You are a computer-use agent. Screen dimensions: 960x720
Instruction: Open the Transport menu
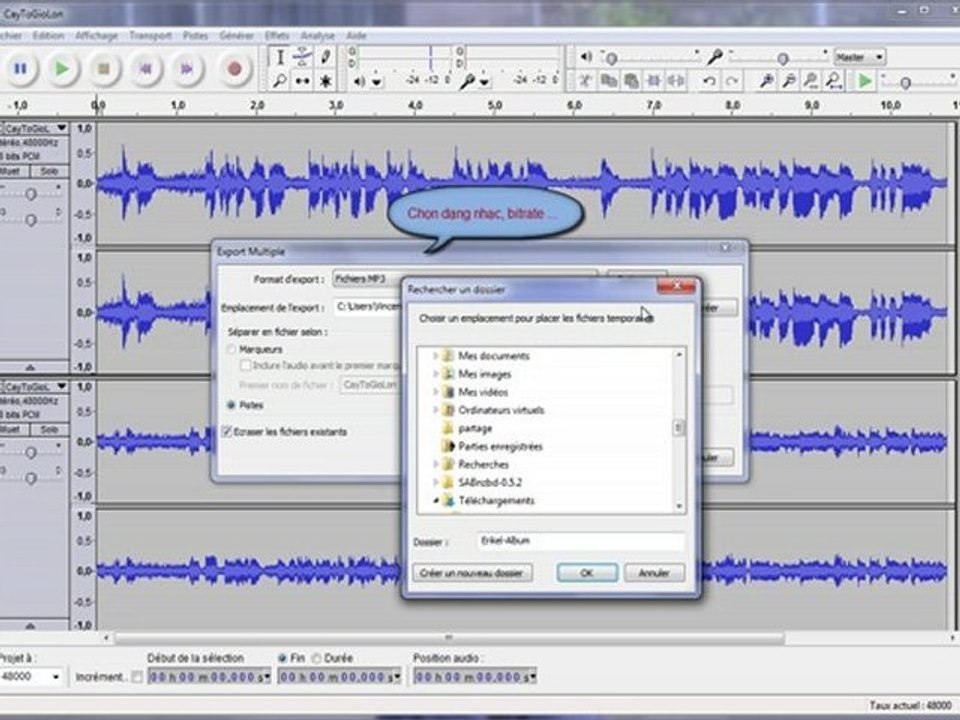pos(150,36)
